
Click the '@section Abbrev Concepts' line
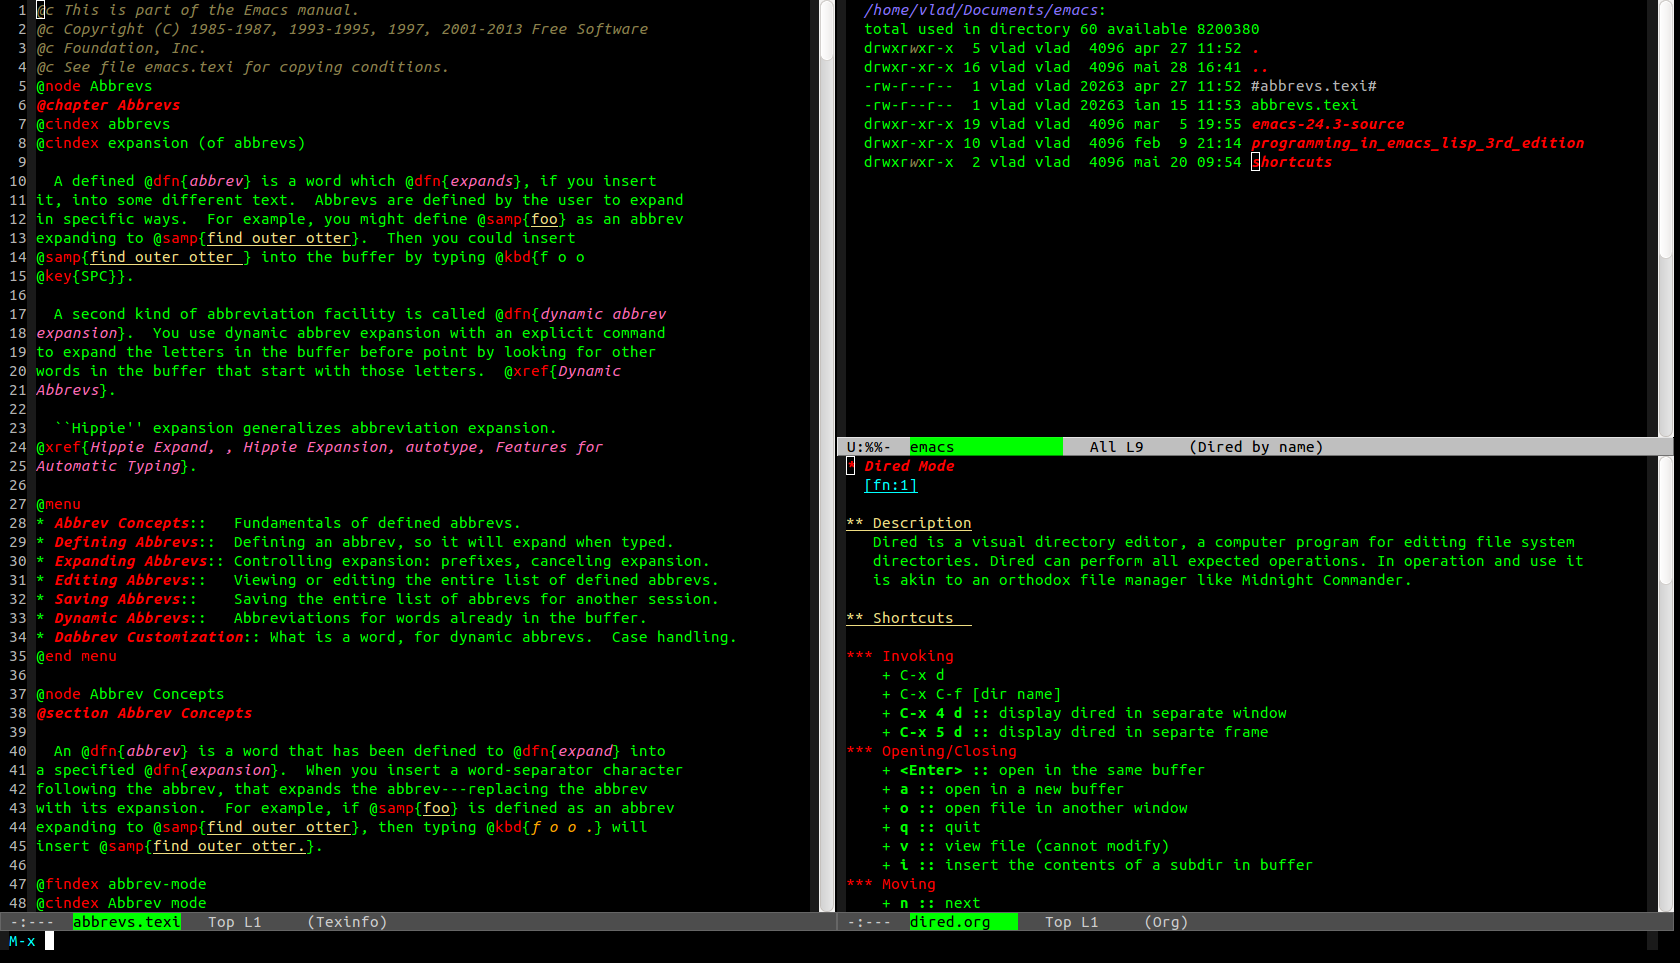[144, 713]
